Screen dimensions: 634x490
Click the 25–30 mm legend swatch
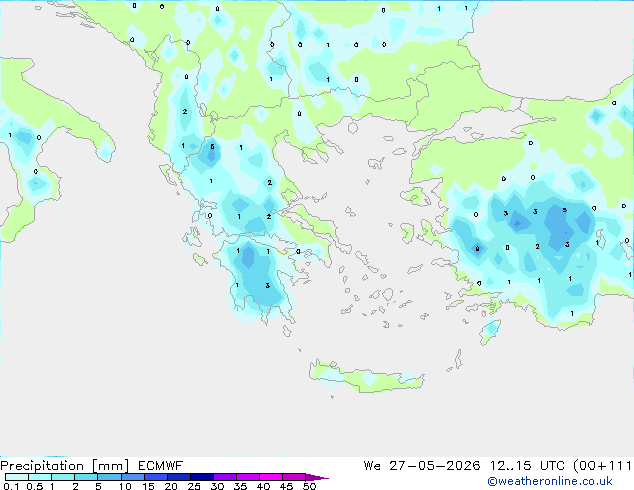tap(201, 477)
